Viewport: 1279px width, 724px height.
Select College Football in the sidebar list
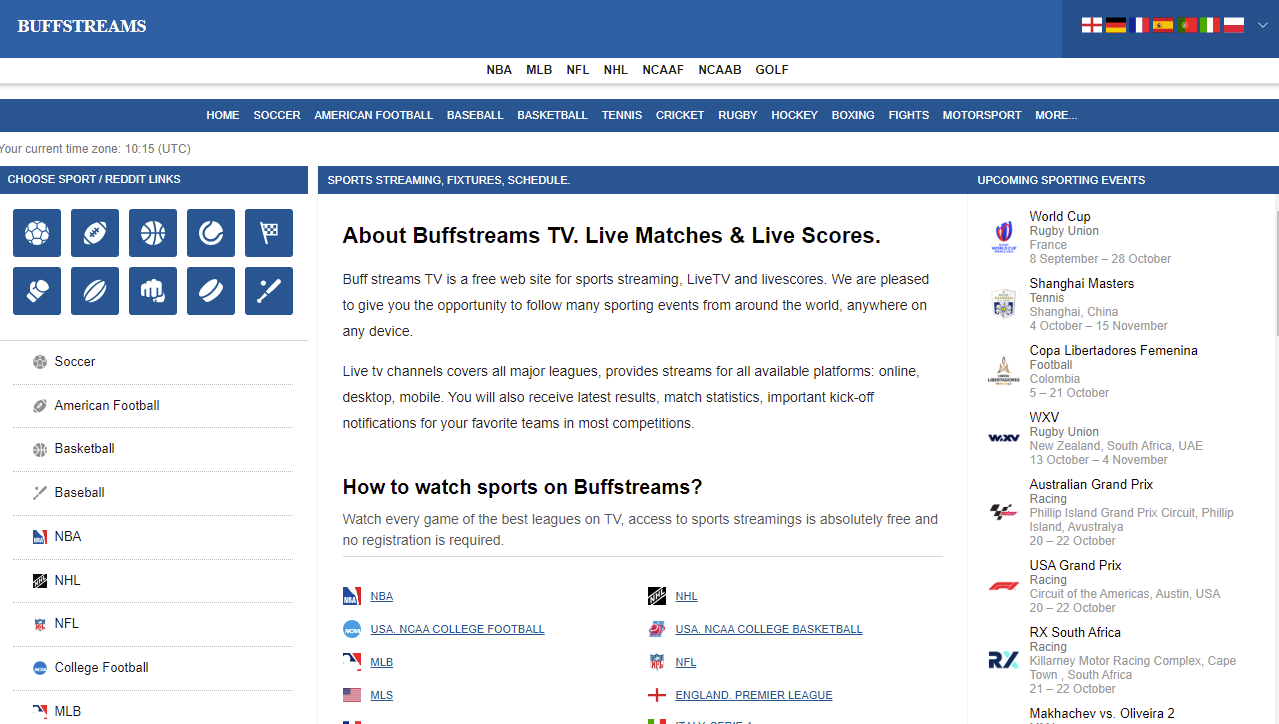coord(153,668)
